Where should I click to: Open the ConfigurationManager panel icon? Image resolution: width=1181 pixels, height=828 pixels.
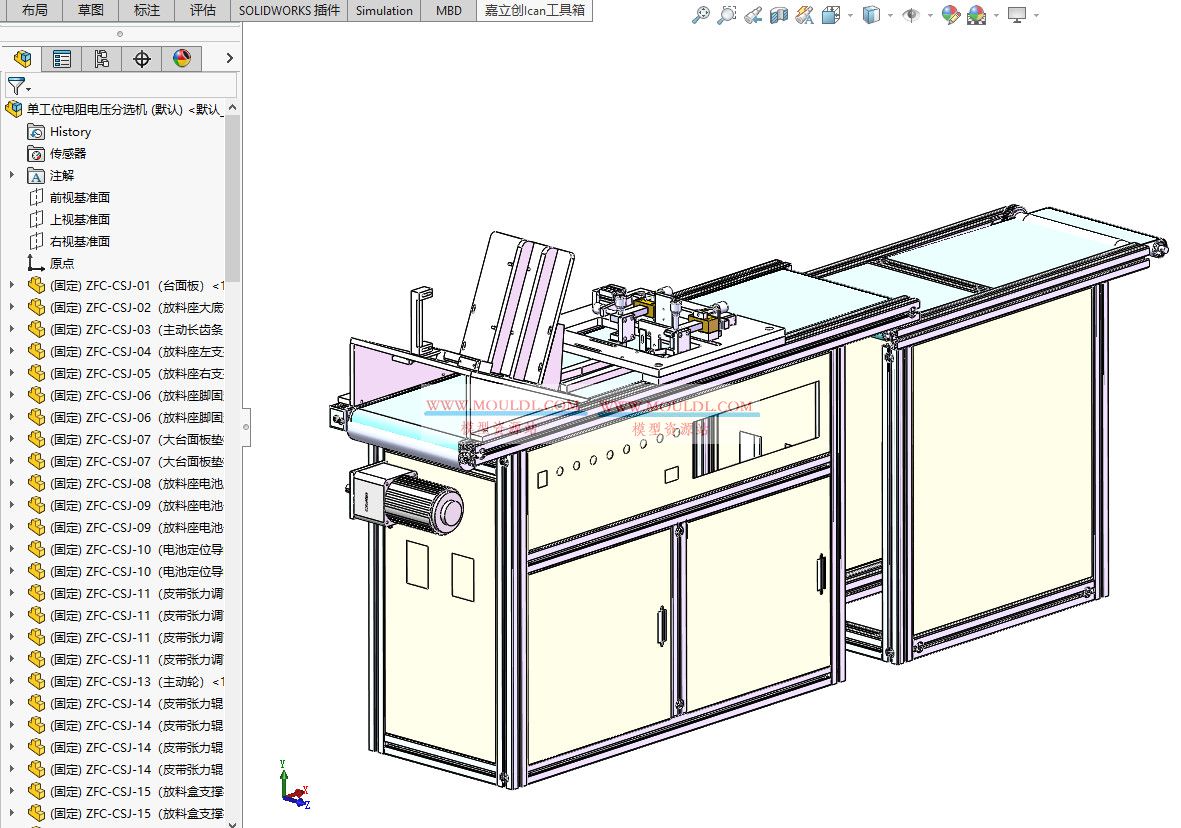coord(100,58)
